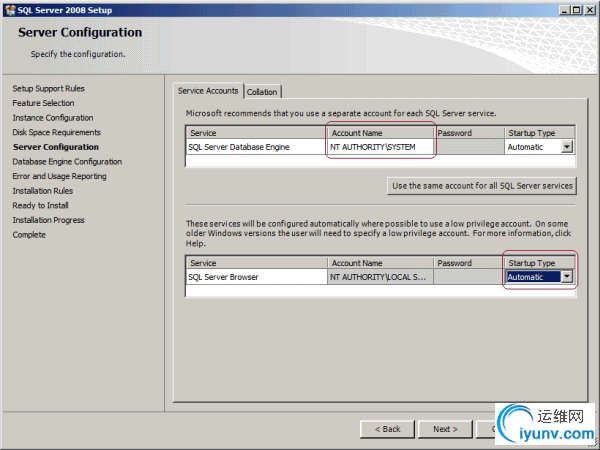
Task: Click Installation Progress step
Action: point(48,220)
